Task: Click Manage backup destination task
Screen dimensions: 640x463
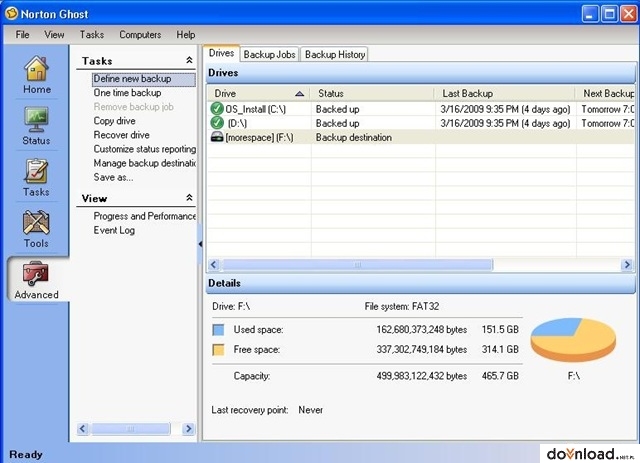Action: click(144, 163)
